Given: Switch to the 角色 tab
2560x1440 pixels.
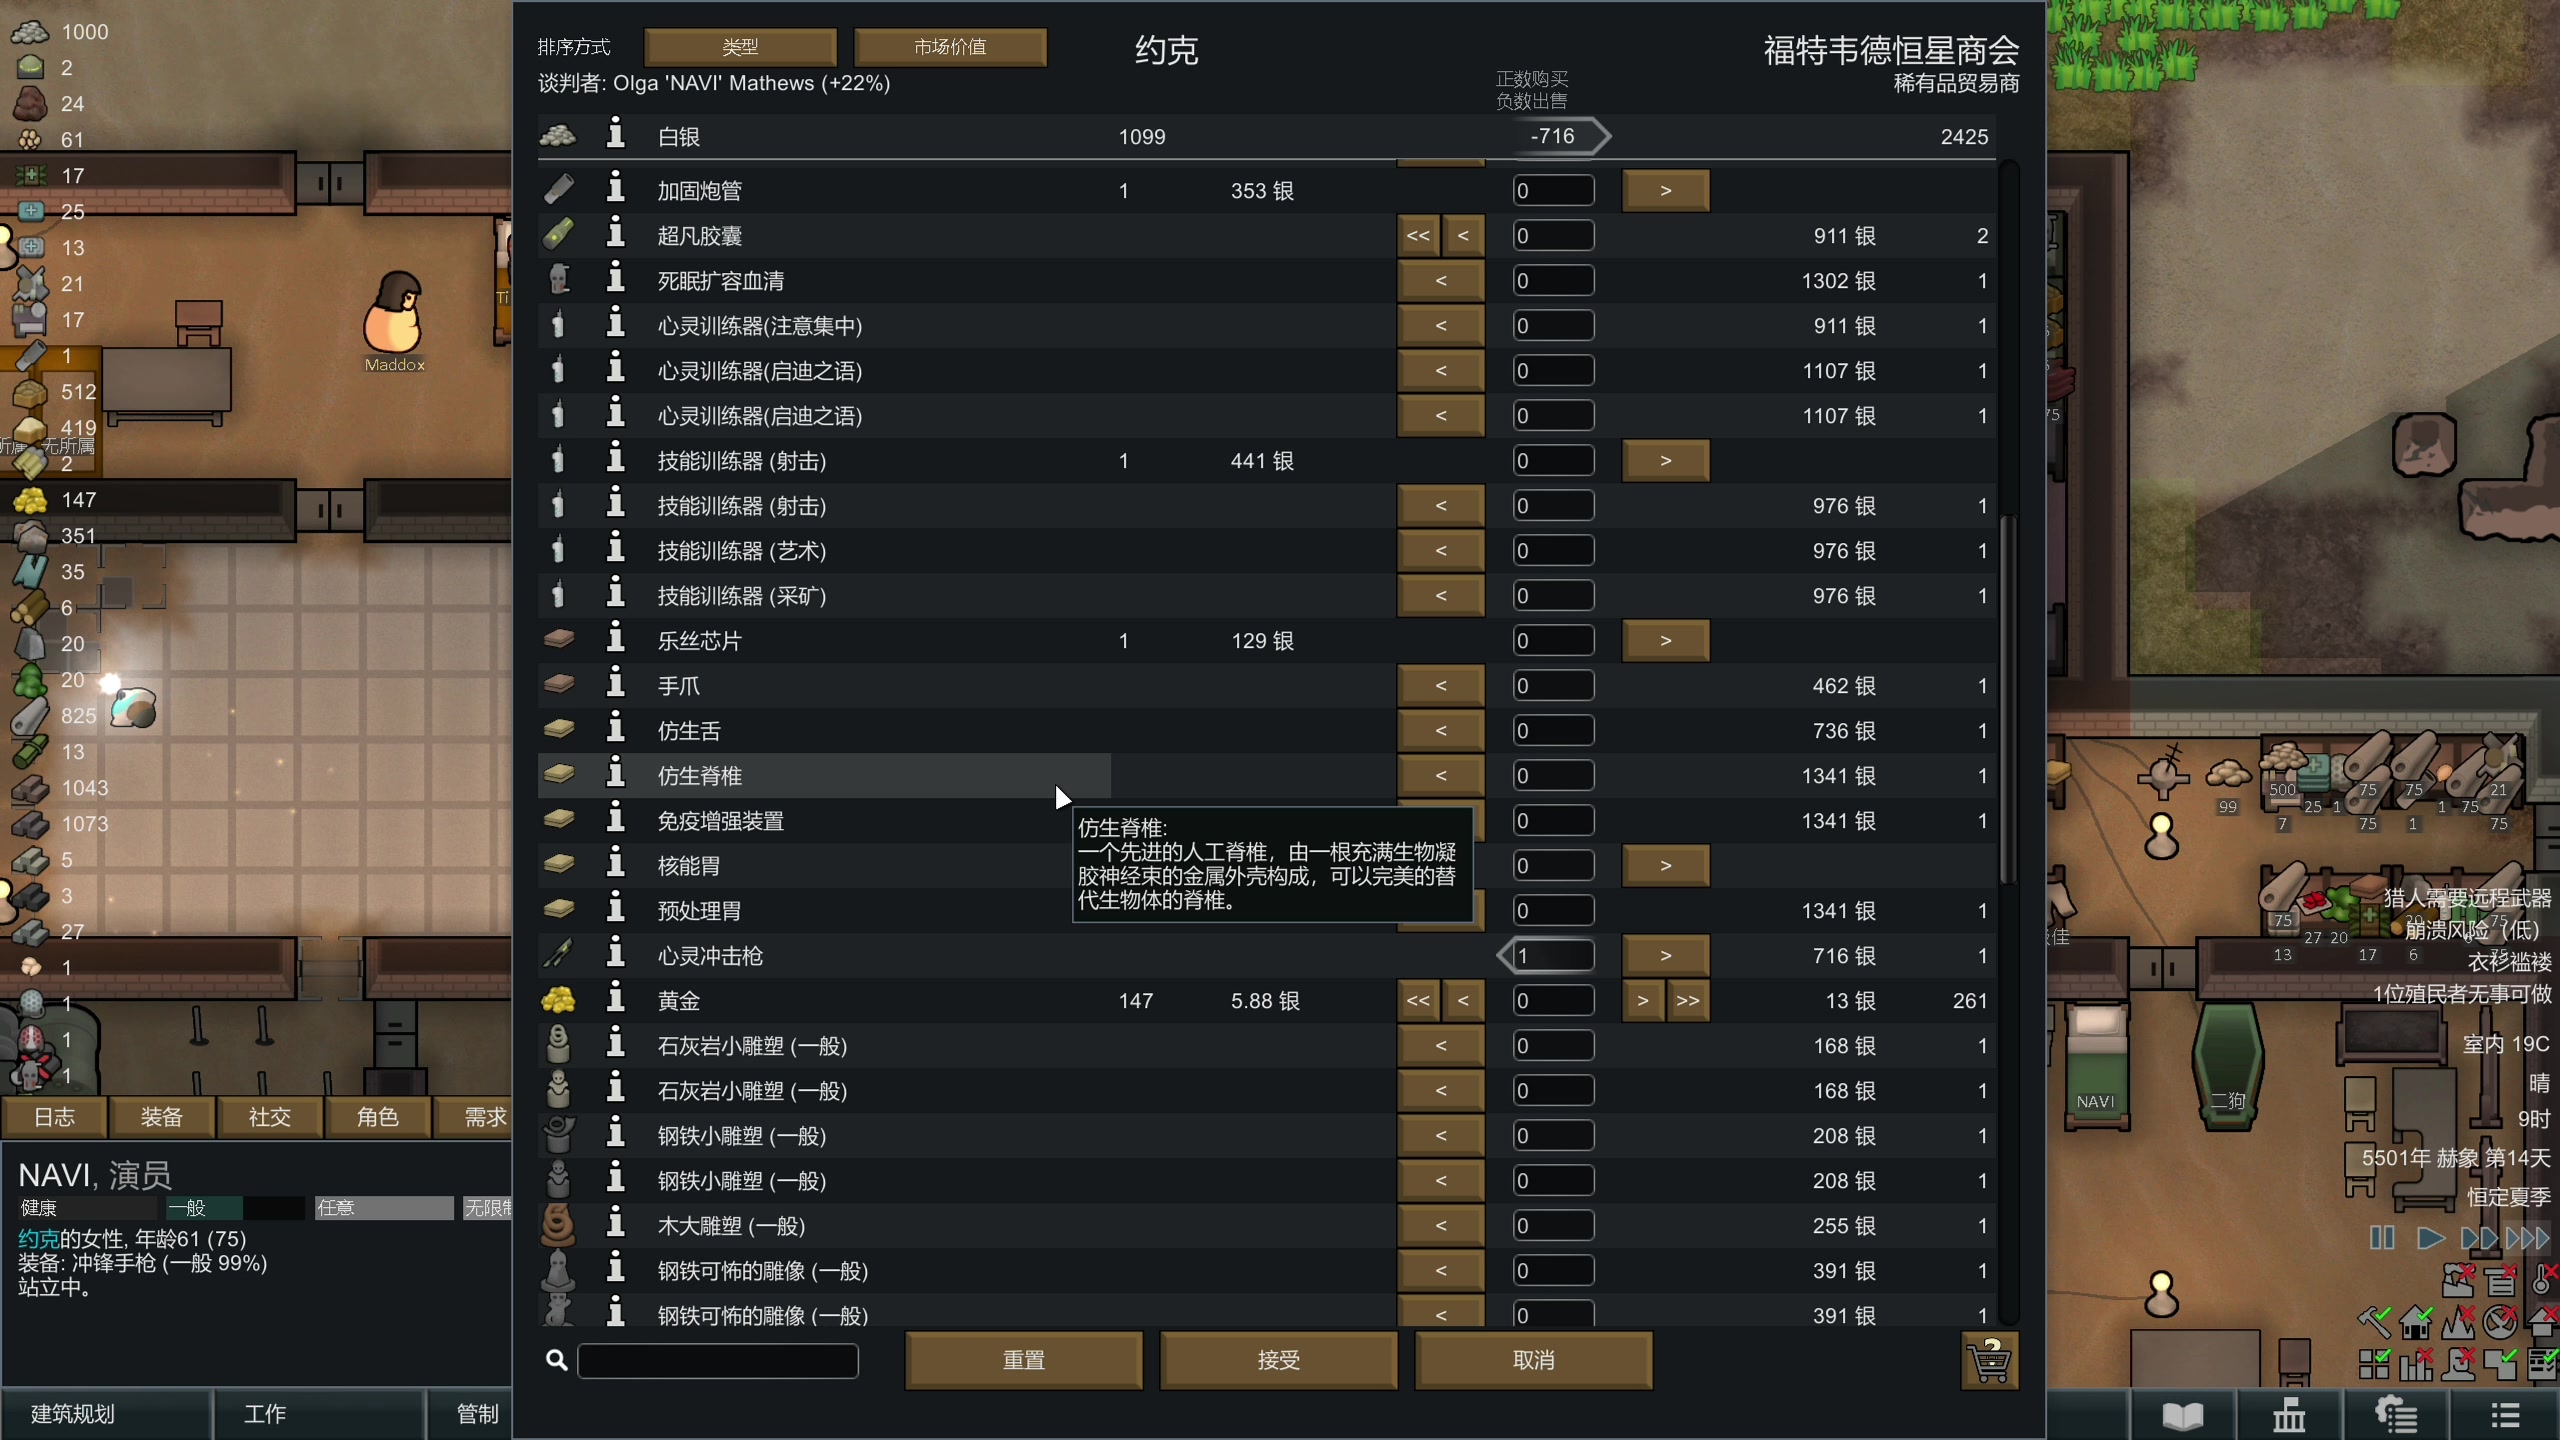Looking at the screenshot, I should point(378,1117).
